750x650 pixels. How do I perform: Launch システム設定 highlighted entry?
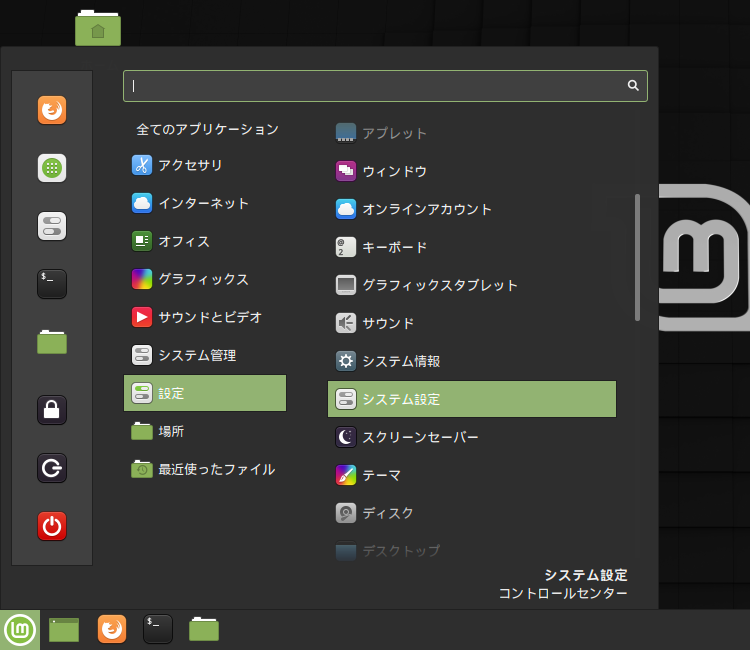(472, 399)
